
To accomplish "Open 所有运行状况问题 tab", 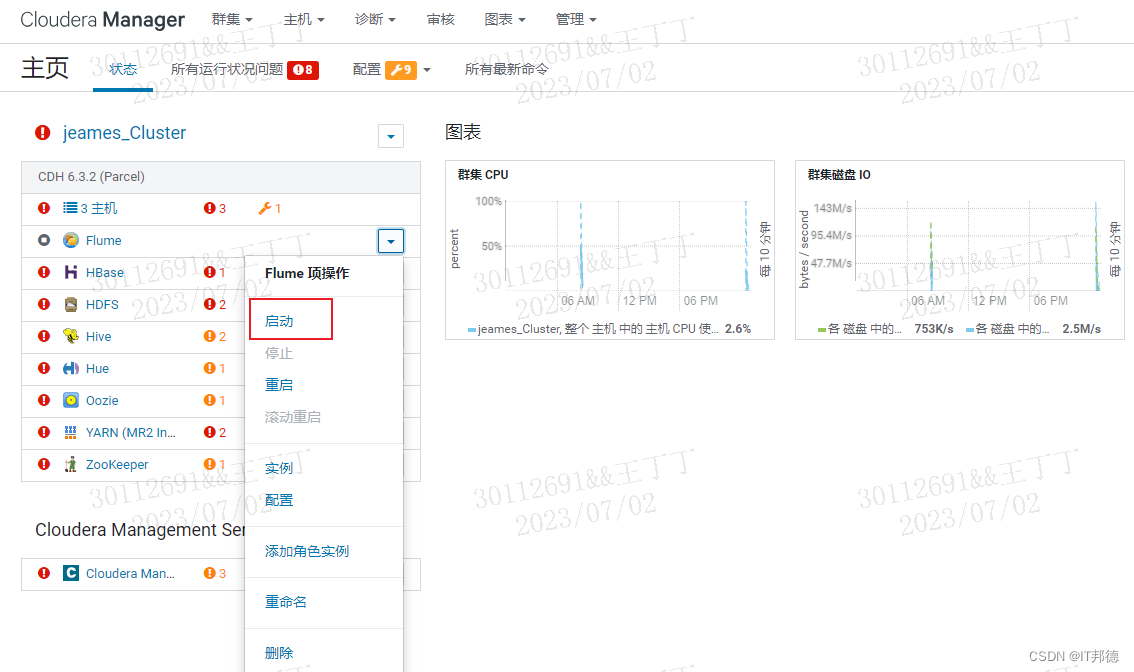I will pos(244,69).
